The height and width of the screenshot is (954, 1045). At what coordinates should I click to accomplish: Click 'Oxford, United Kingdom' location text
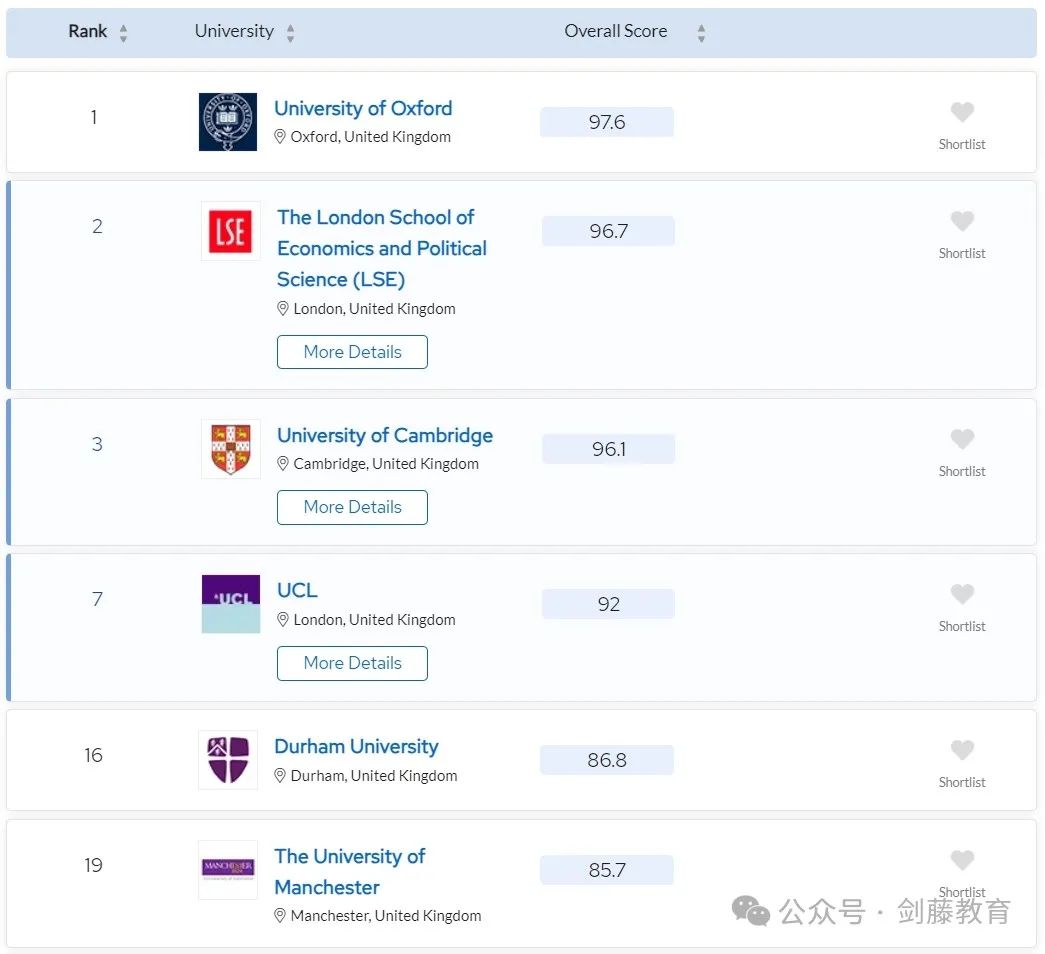coord(371,137)
